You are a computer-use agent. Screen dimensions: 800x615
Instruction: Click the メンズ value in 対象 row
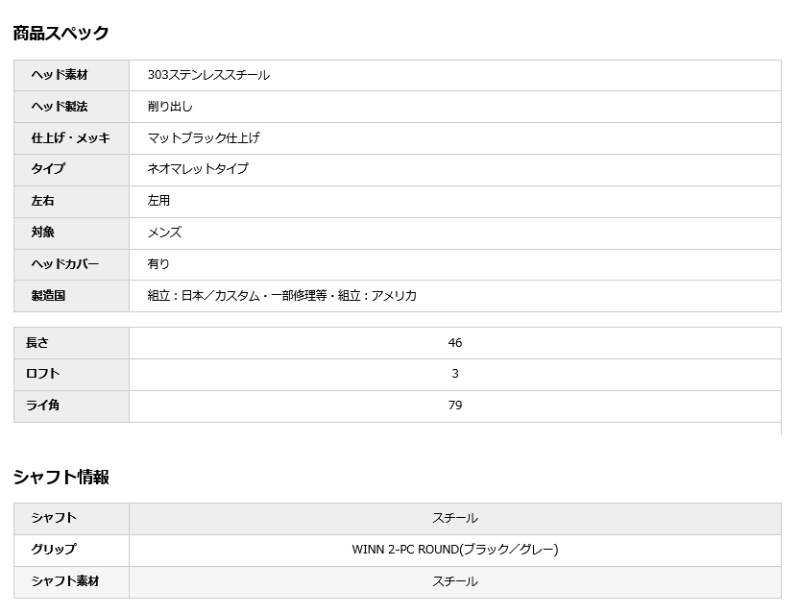(164, 232)
